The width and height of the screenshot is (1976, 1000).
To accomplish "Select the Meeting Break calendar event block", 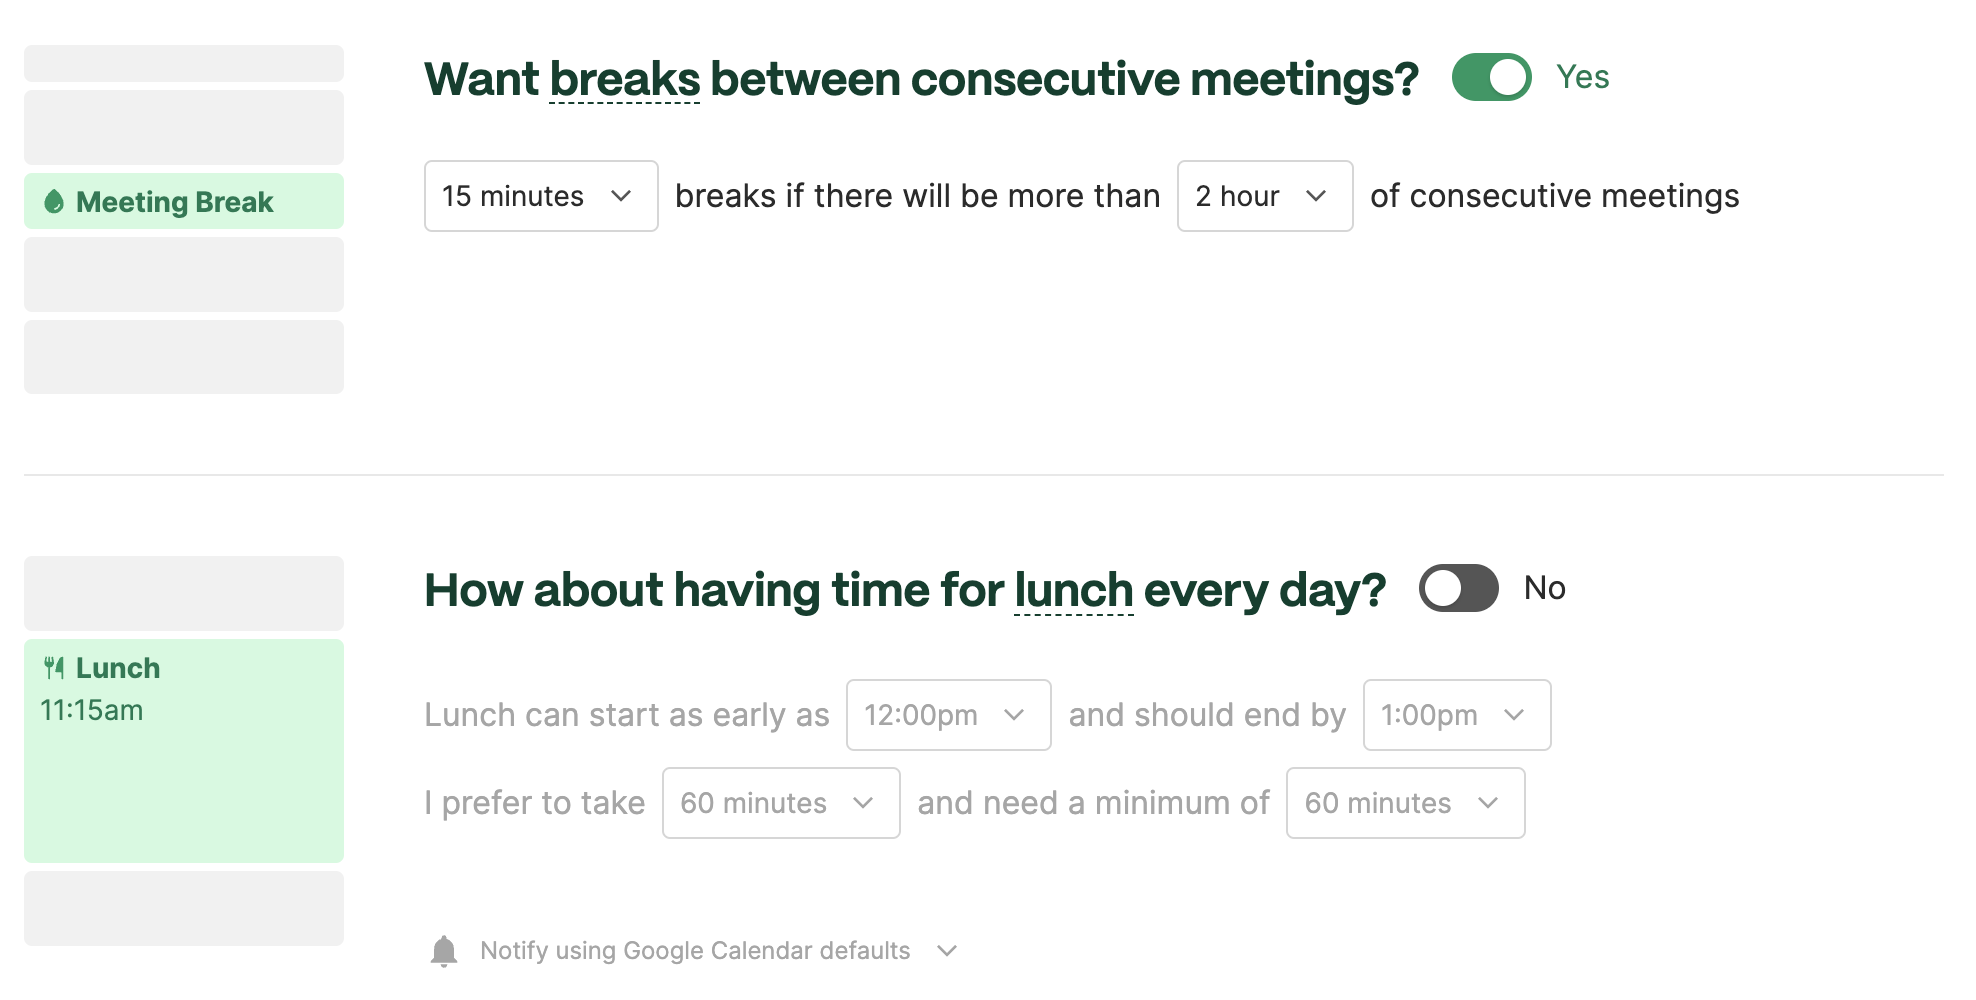I will point(184,201).
